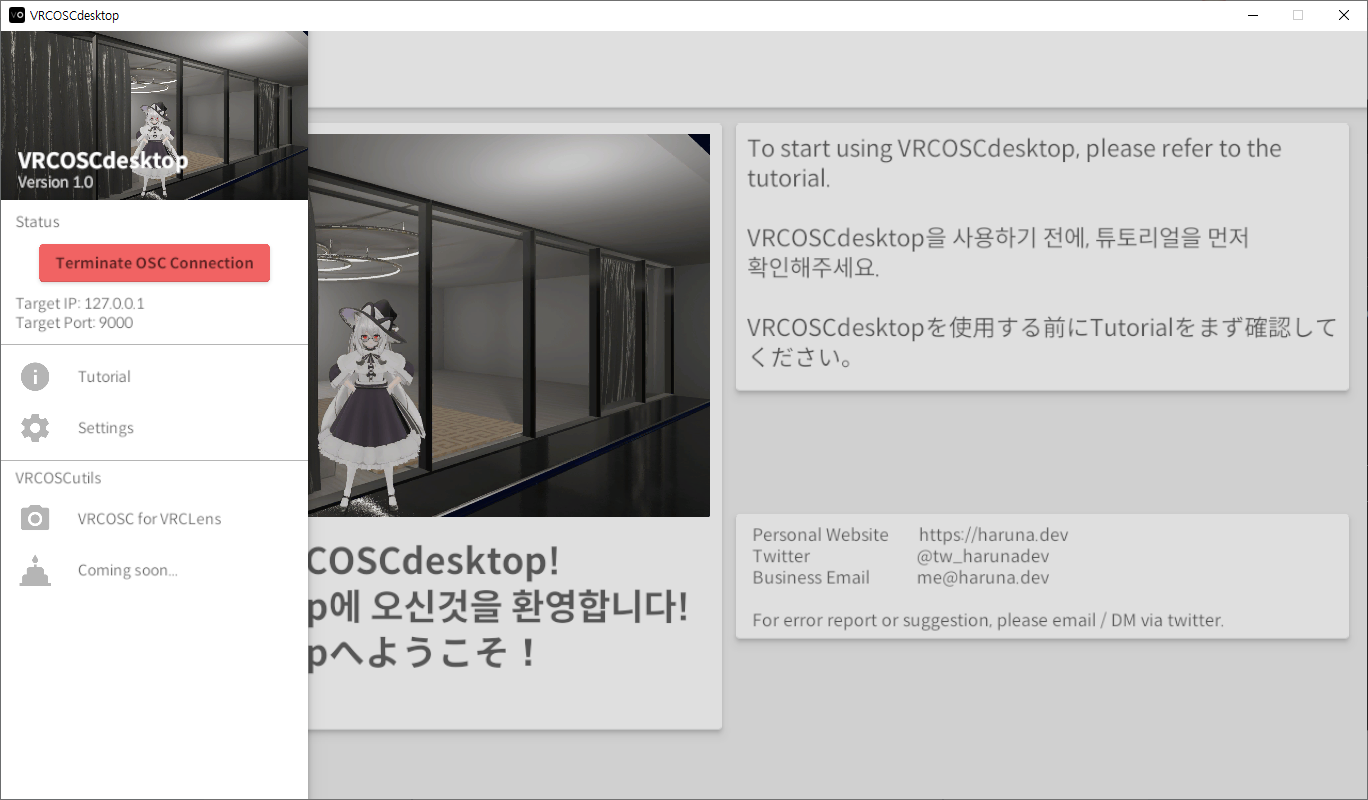Click the welcome avatar screenshot
1368x800 pixels.
510,325
